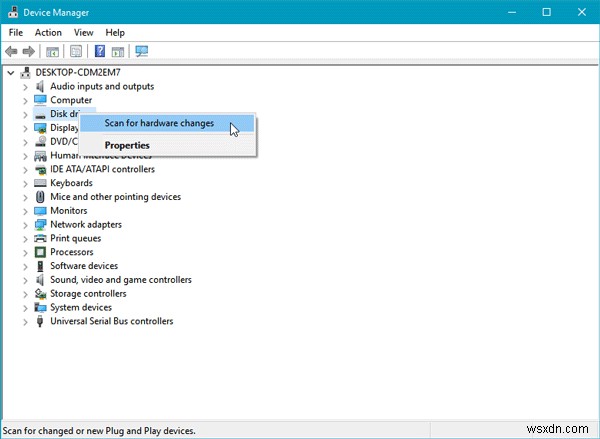Select the Processors label

pyautogui.click(x=72, y=252)
